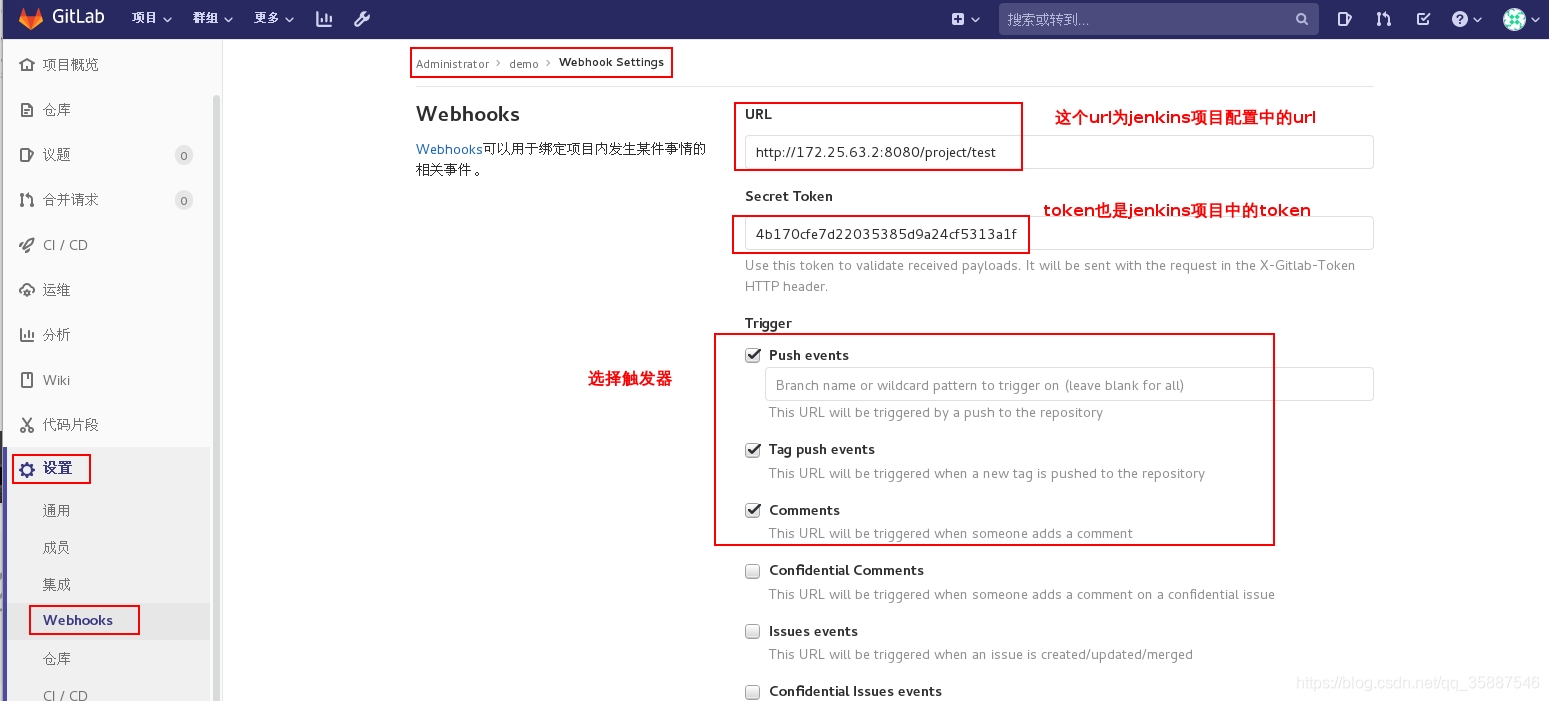
Task: Click Administrator breadcrumb link
Action: (x=452, y=64)
